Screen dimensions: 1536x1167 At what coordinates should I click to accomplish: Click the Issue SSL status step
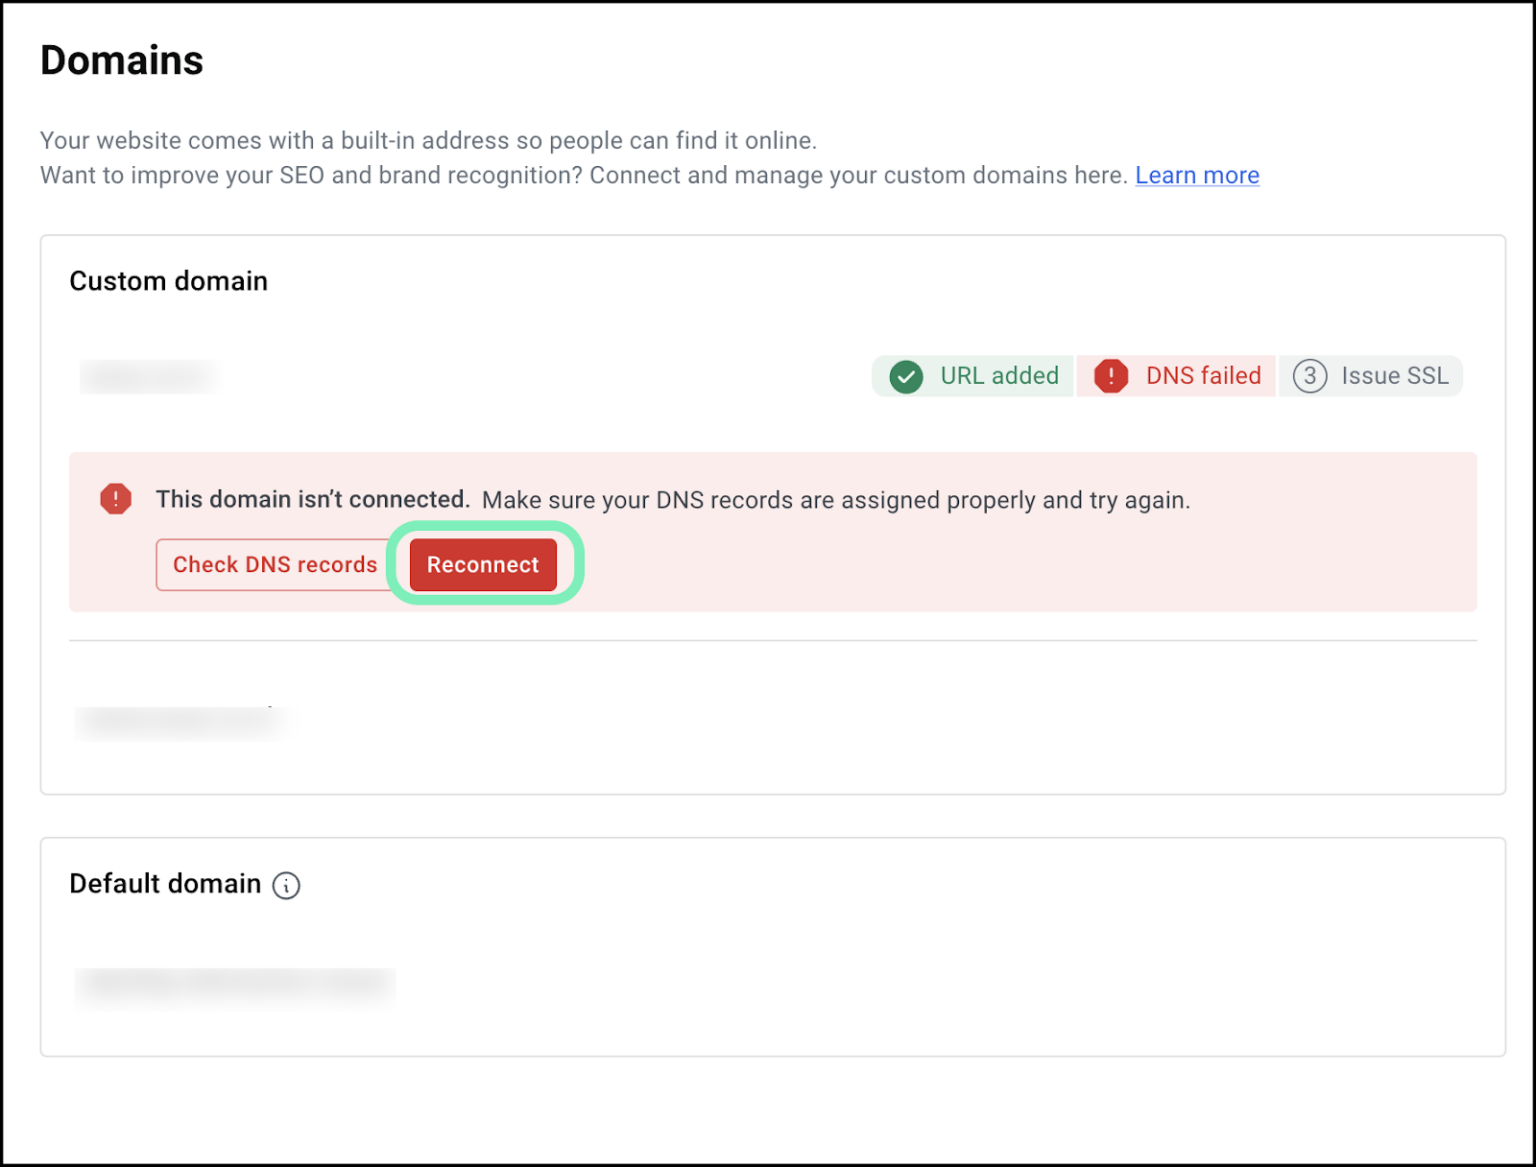click(x=1371, y=376)
